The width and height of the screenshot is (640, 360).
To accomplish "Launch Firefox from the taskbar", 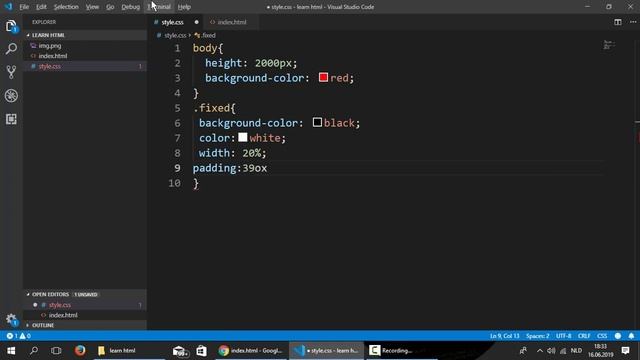I will [x=80, y=351].
